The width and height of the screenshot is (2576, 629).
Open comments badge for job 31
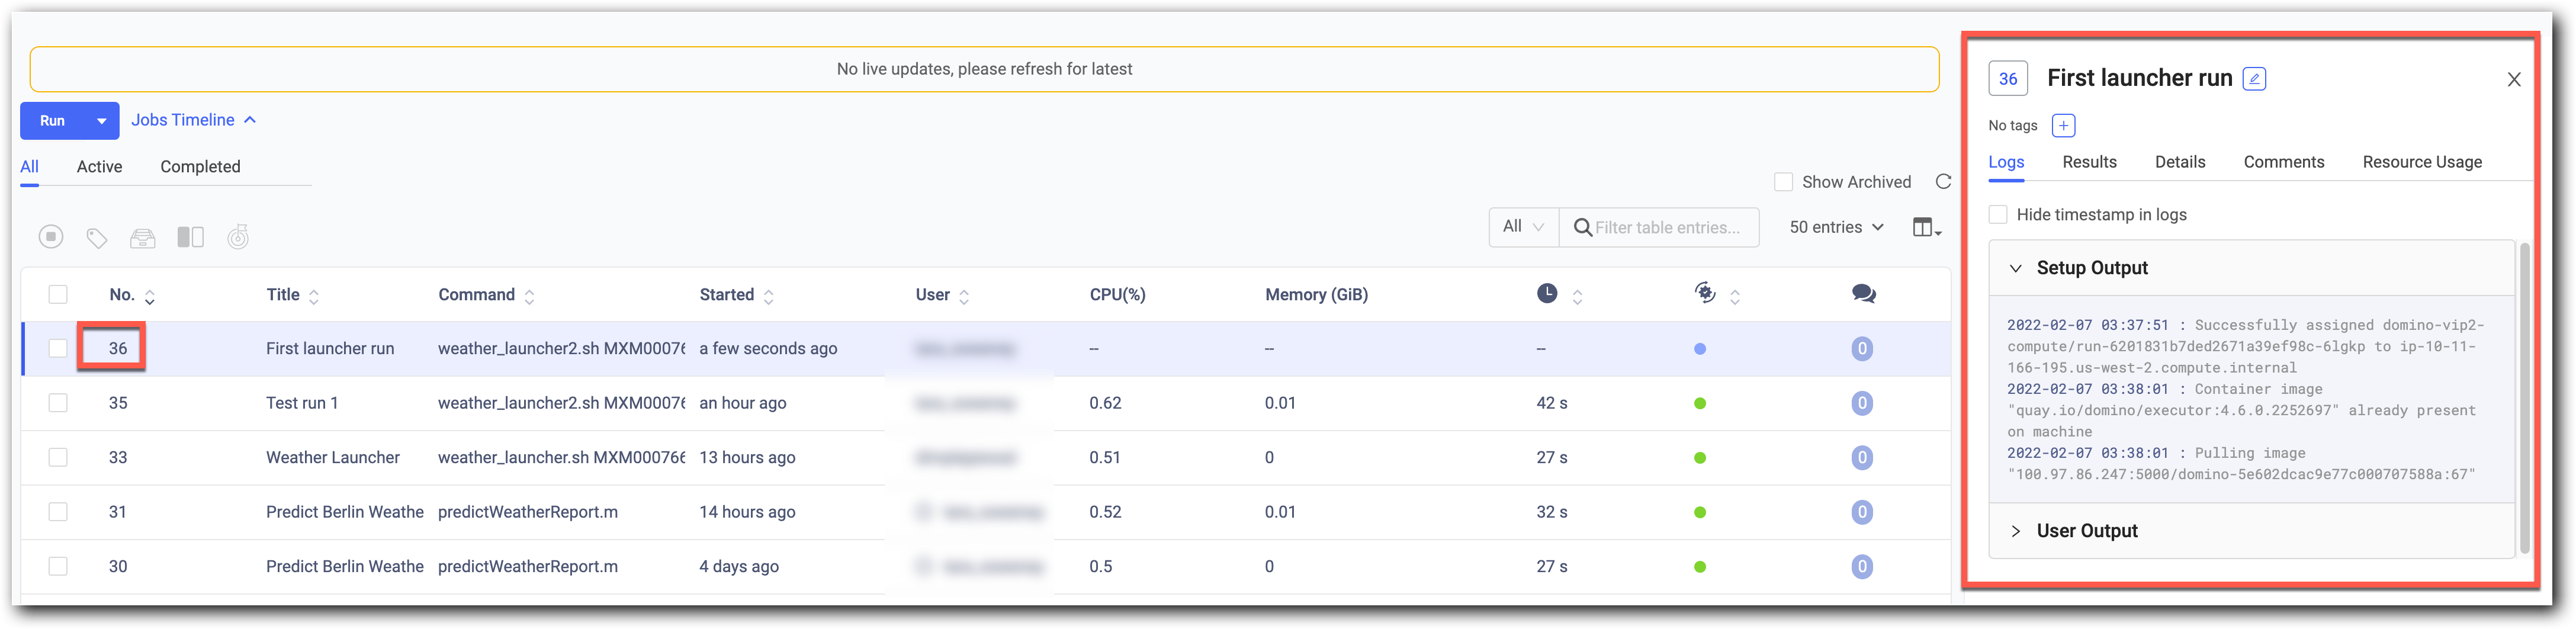click(x=1861, y=513)
